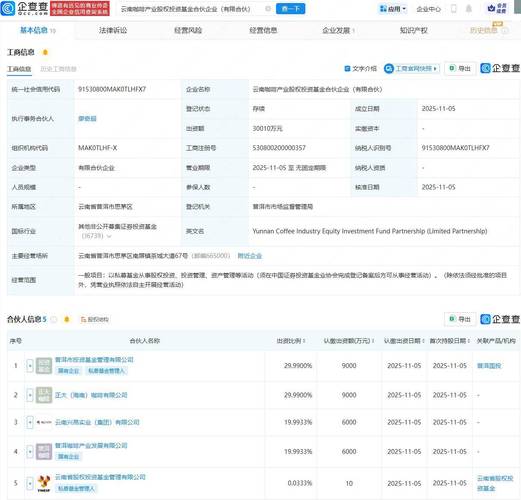This screenshot has height=500, width=521.
Task: Click the info icon next to 历史信息 tab
Action: [505, 31]
